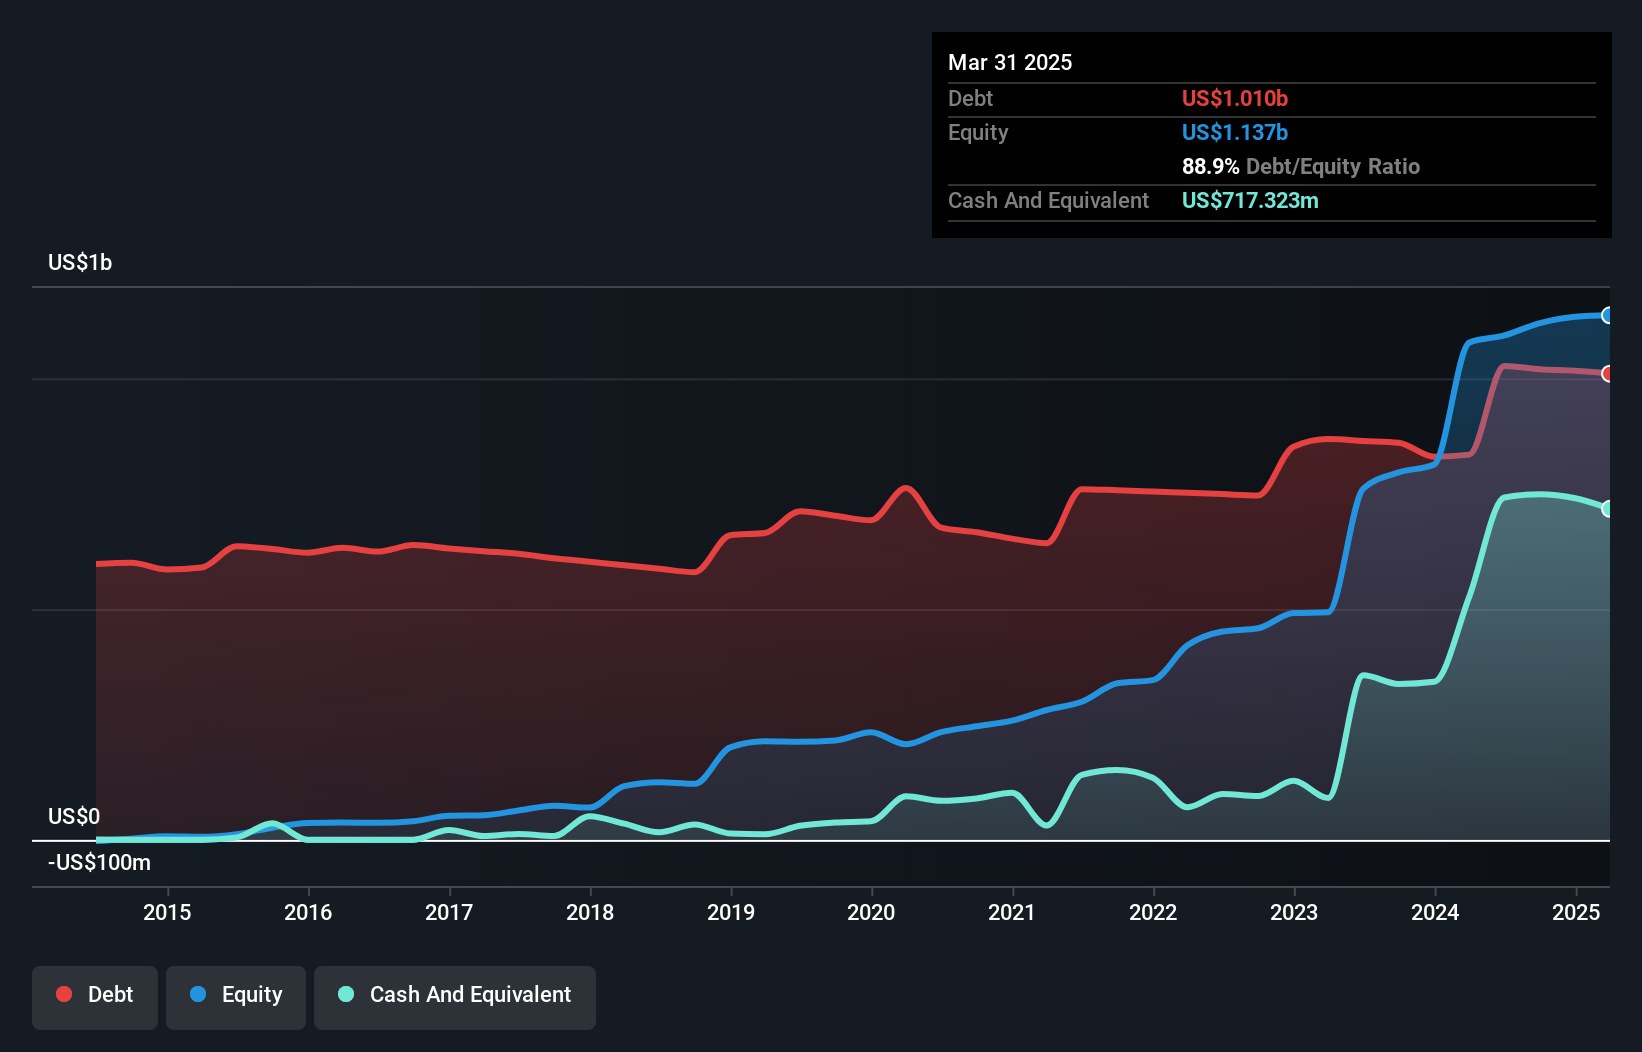Select the blue Equity endpoint marker on chart

tap(1608, 315)
